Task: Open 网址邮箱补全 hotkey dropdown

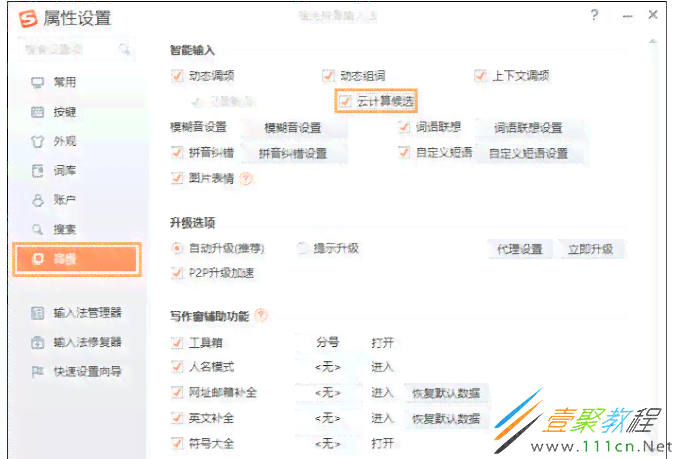Action: pos(328,393)
